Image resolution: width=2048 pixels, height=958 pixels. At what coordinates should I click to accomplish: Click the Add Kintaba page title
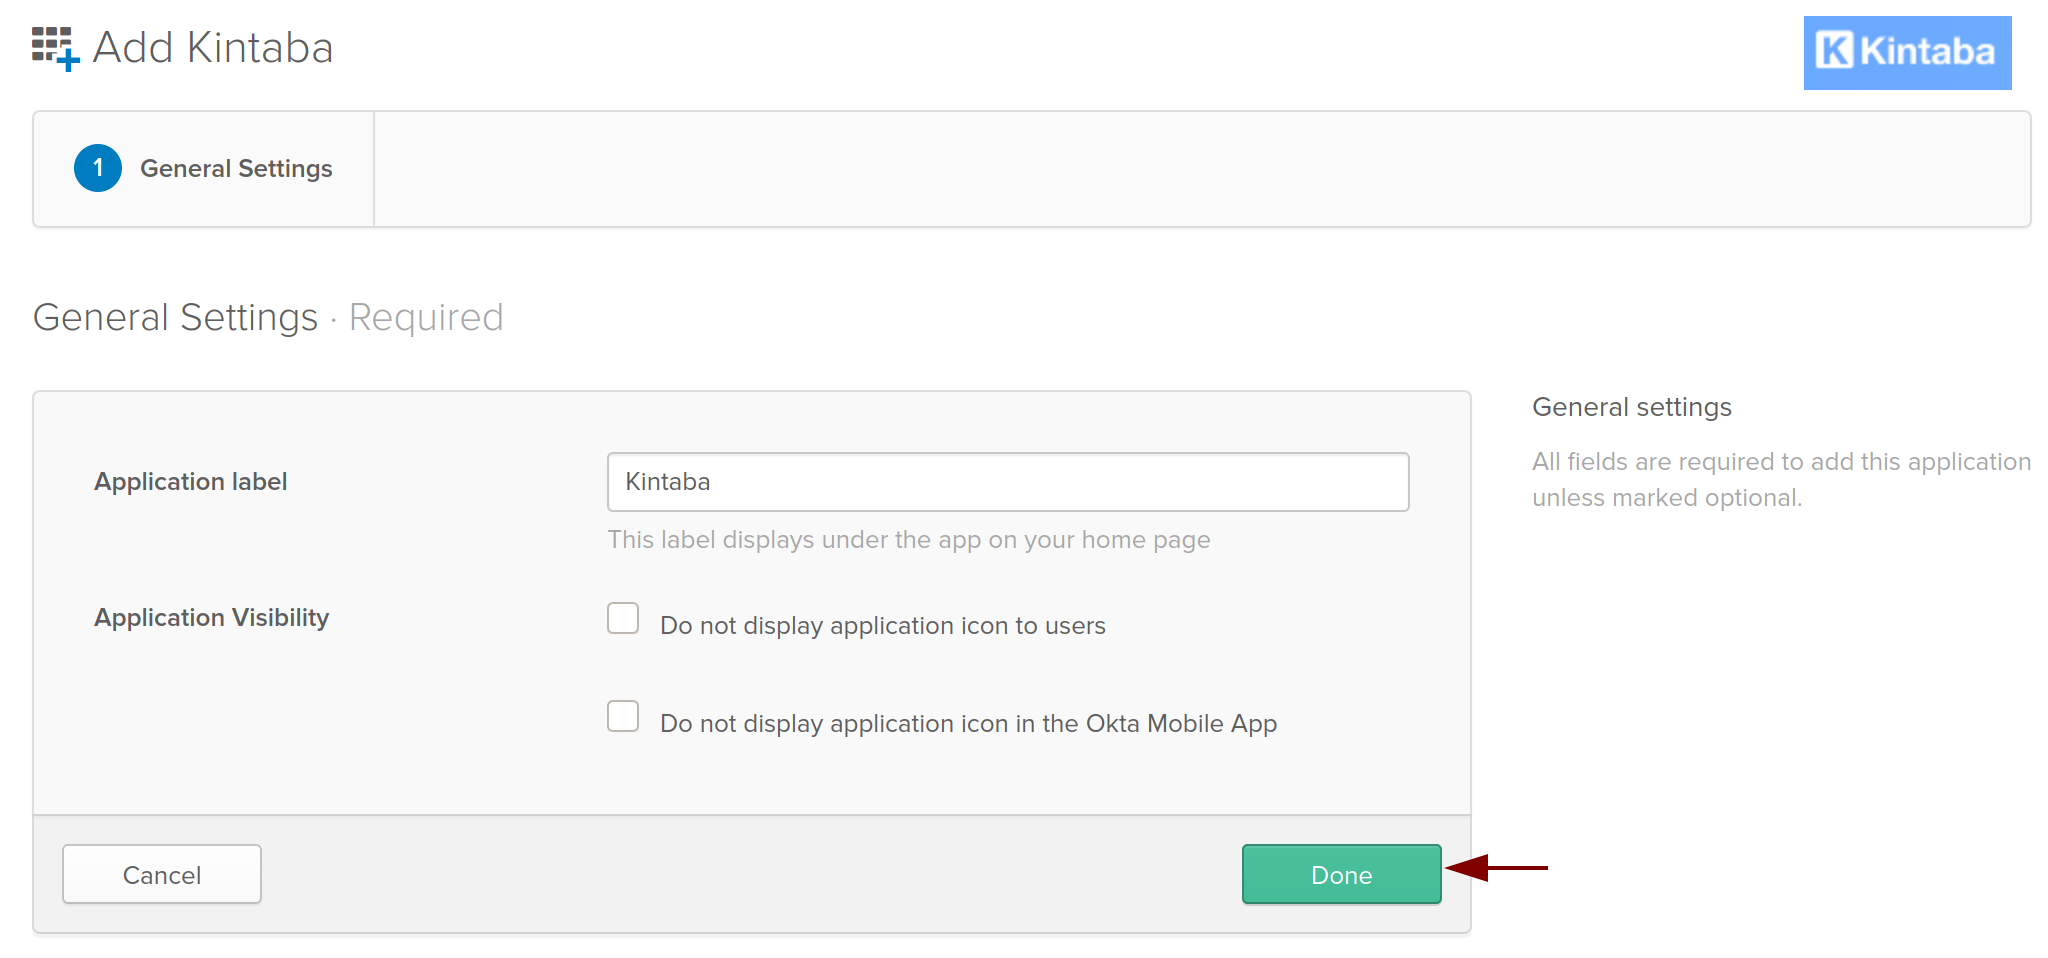click(x=213, y=48)
